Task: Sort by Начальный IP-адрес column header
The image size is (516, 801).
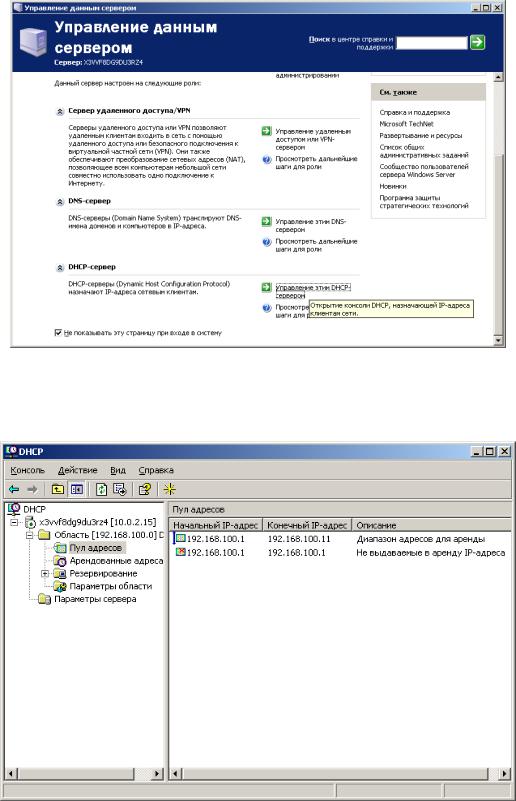Action: coord(216,525)
